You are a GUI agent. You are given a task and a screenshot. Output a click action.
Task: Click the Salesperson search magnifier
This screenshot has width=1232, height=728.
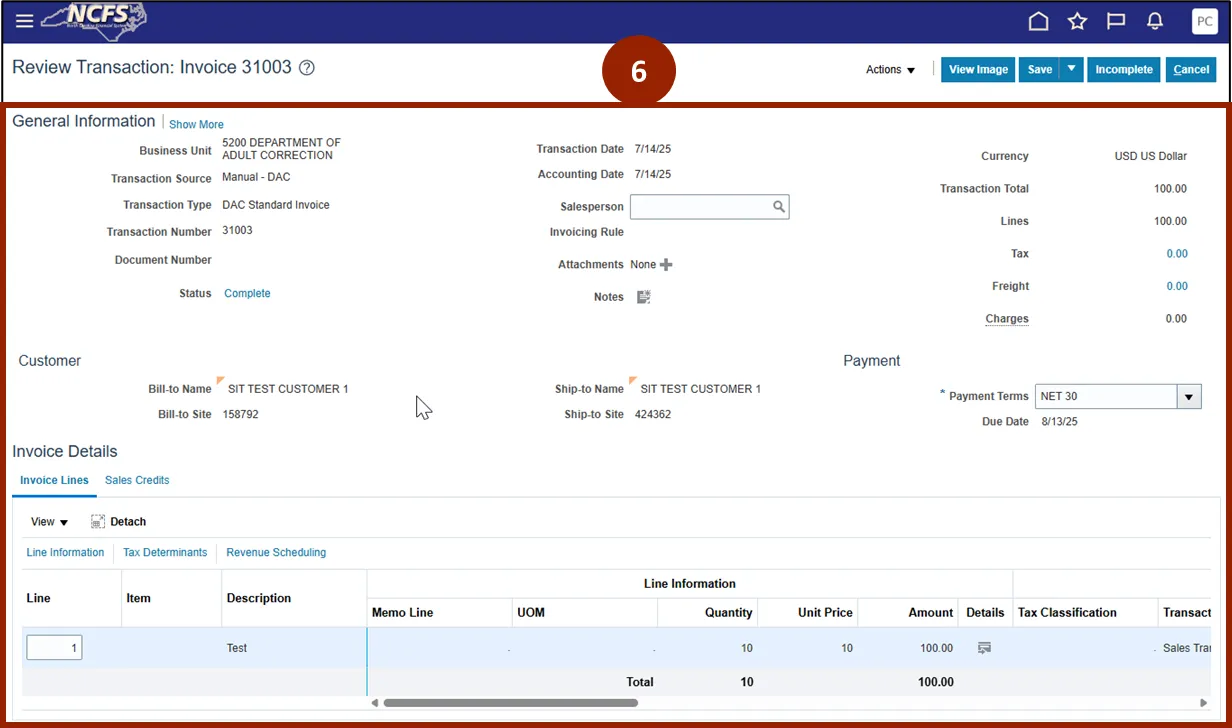(778, 207)
